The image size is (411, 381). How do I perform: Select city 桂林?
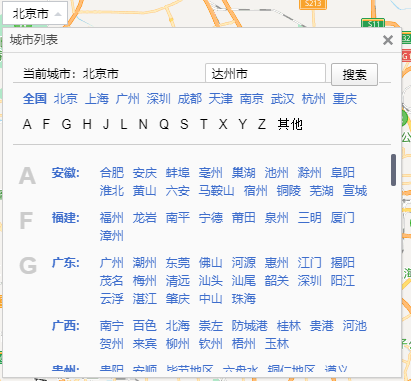(x=289, y=326)
